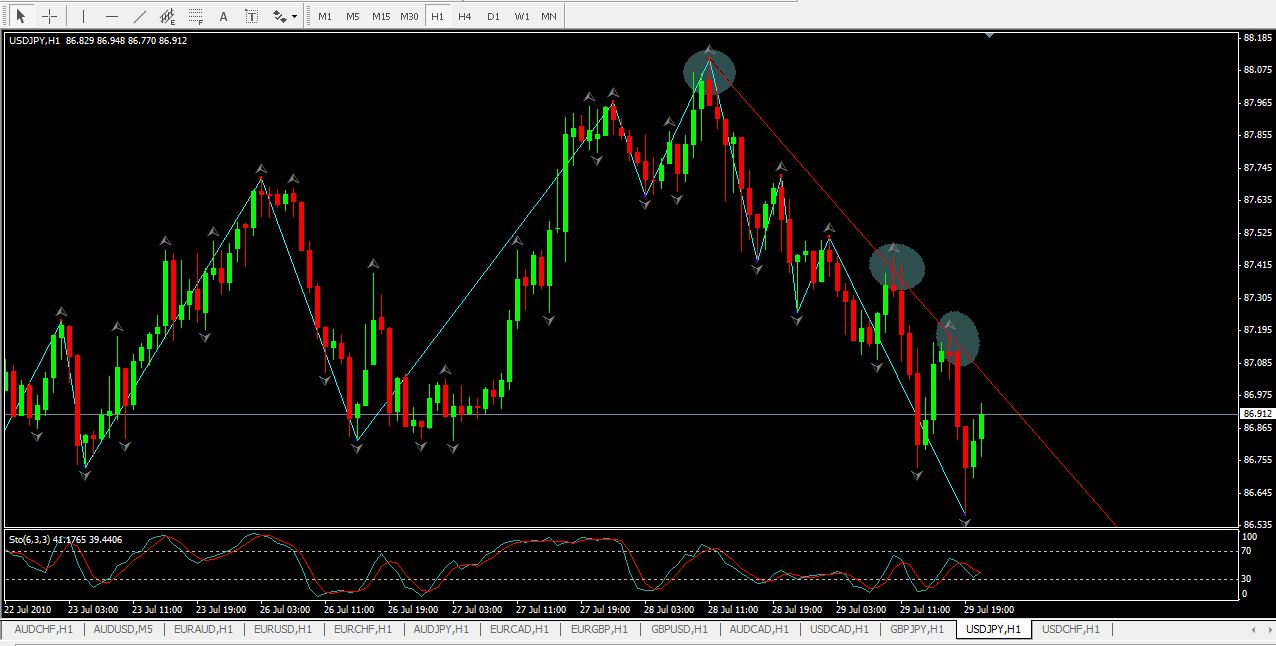Click the Fibonacci retracement tool

(x=195, y=16)
